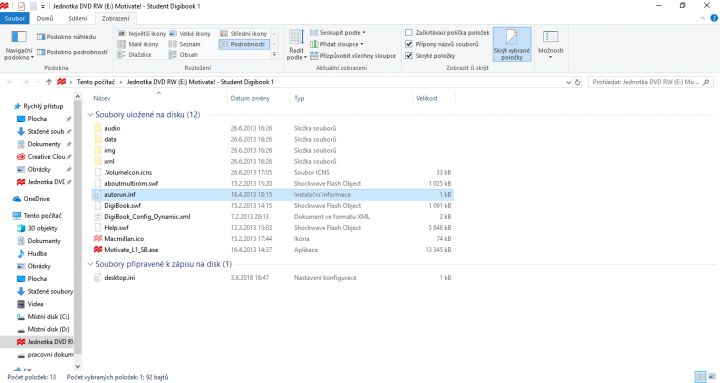Select the Motivate_L1_SB.exe application icon
Viewport: 720px width, 383px height.
[98, 250]
